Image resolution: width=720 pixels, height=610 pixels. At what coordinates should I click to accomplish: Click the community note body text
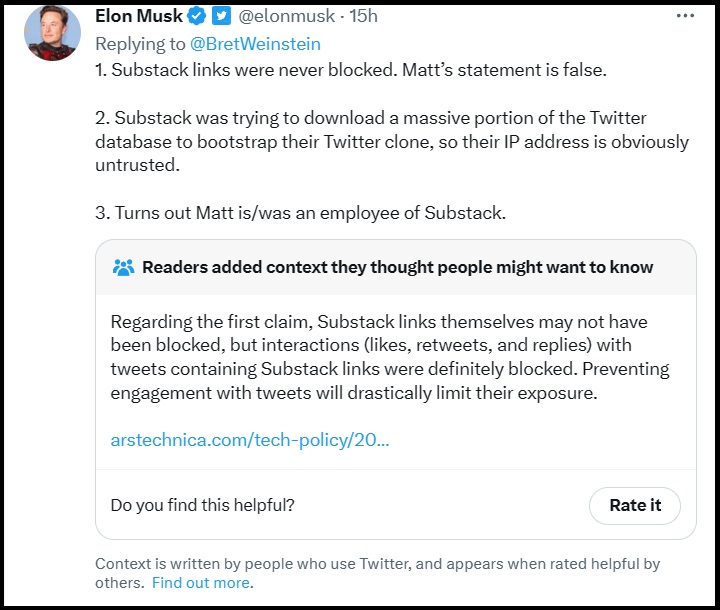click(390, 357)
